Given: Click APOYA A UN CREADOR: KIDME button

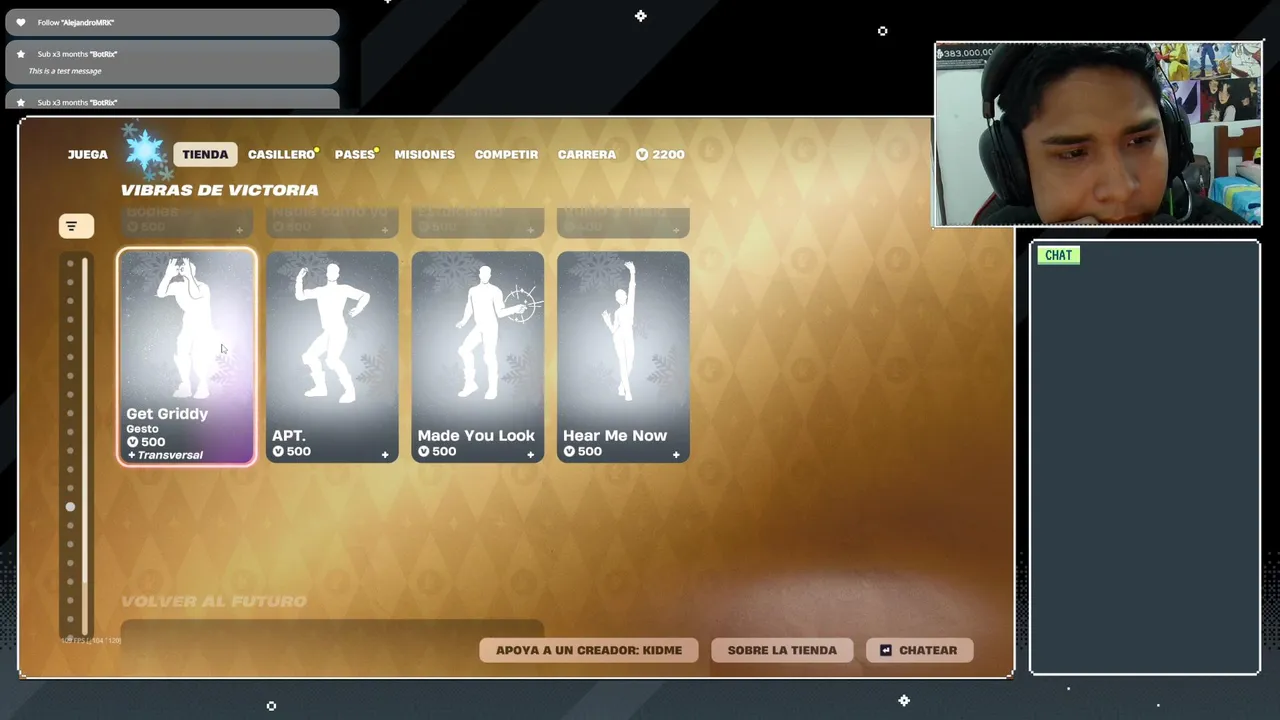Looking at the screenshot, I should click(589, 650).
